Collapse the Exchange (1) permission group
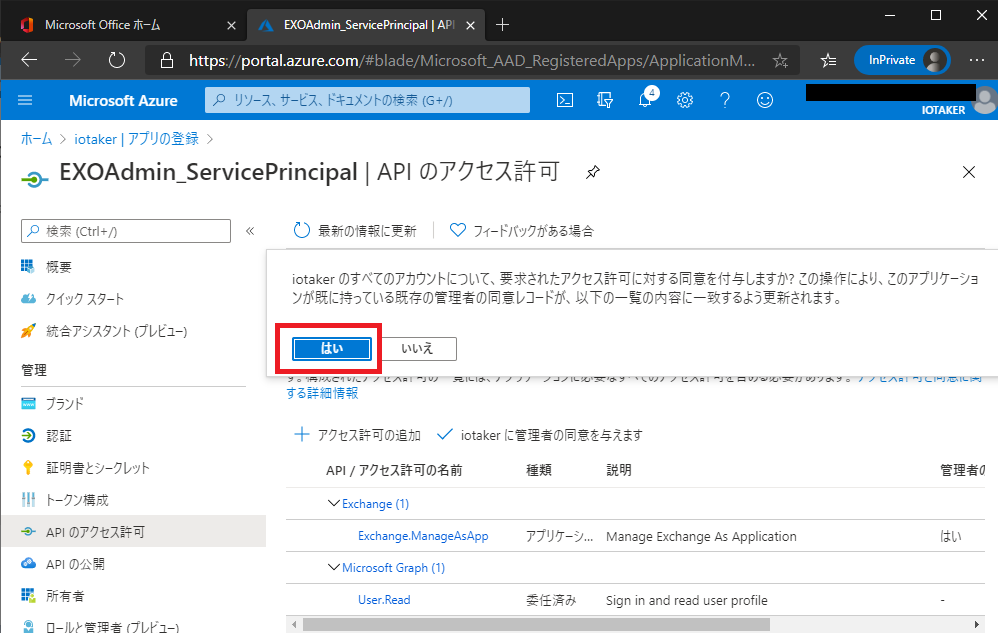The width and height of the screenshot is (998, 633). (334, 504)
